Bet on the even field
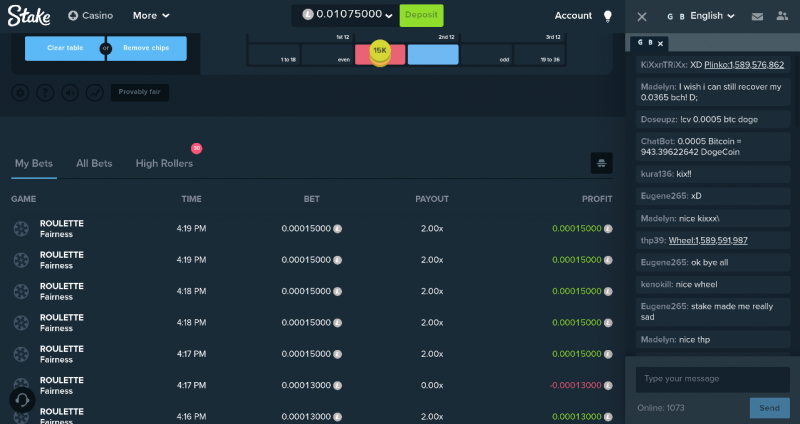 tap(327, 54)
